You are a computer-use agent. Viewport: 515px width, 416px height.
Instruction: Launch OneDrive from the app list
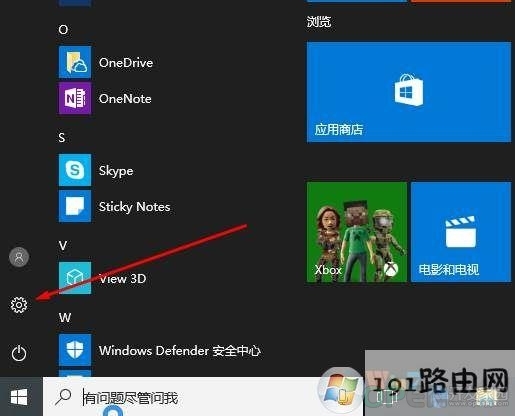coord(75,62)
